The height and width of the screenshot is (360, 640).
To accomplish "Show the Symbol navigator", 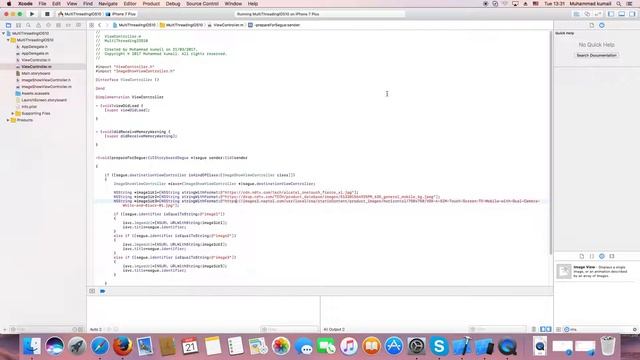I will coord(18,25).
